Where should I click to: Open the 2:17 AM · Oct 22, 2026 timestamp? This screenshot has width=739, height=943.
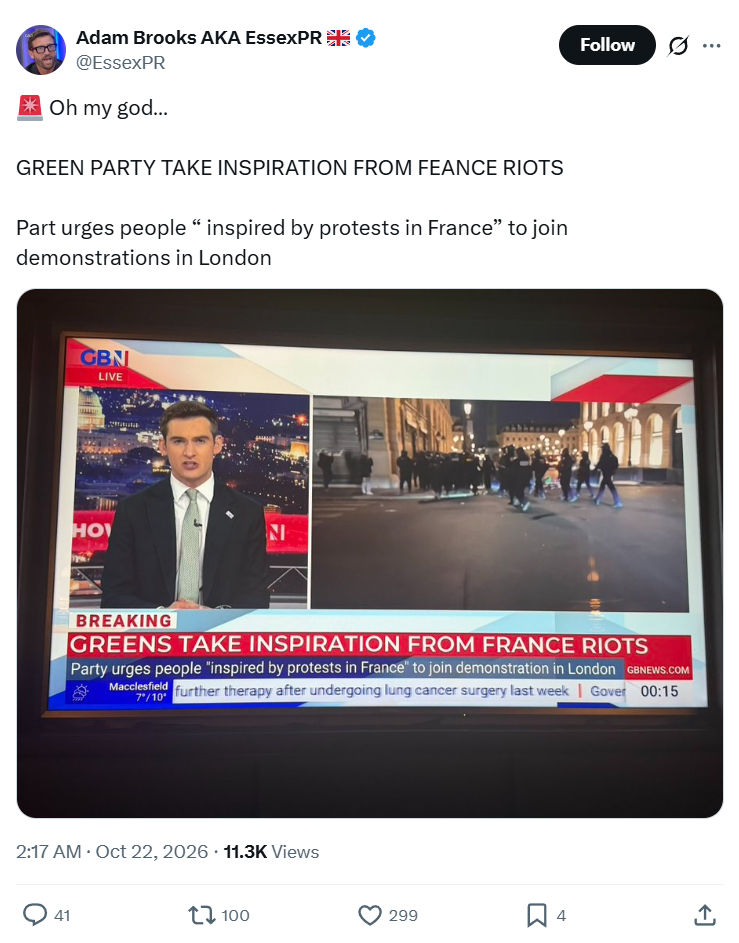tap(112, 852)
